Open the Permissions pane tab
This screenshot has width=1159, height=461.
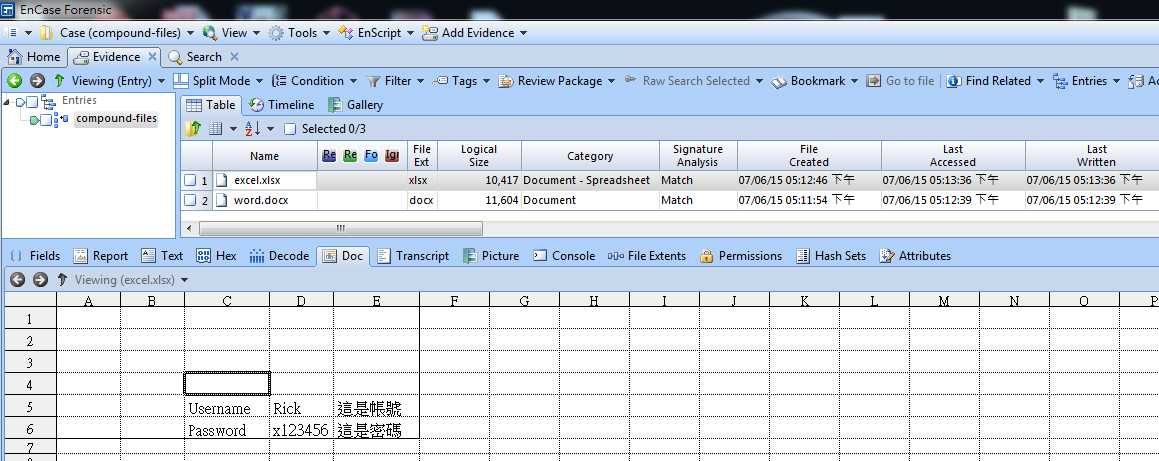(741, 256)
